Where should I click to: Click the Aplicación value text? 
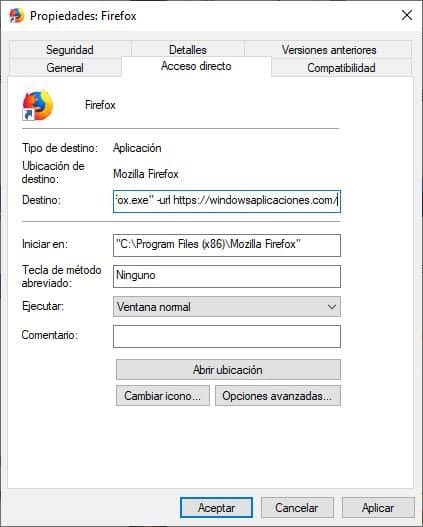(x=137, y=148)
